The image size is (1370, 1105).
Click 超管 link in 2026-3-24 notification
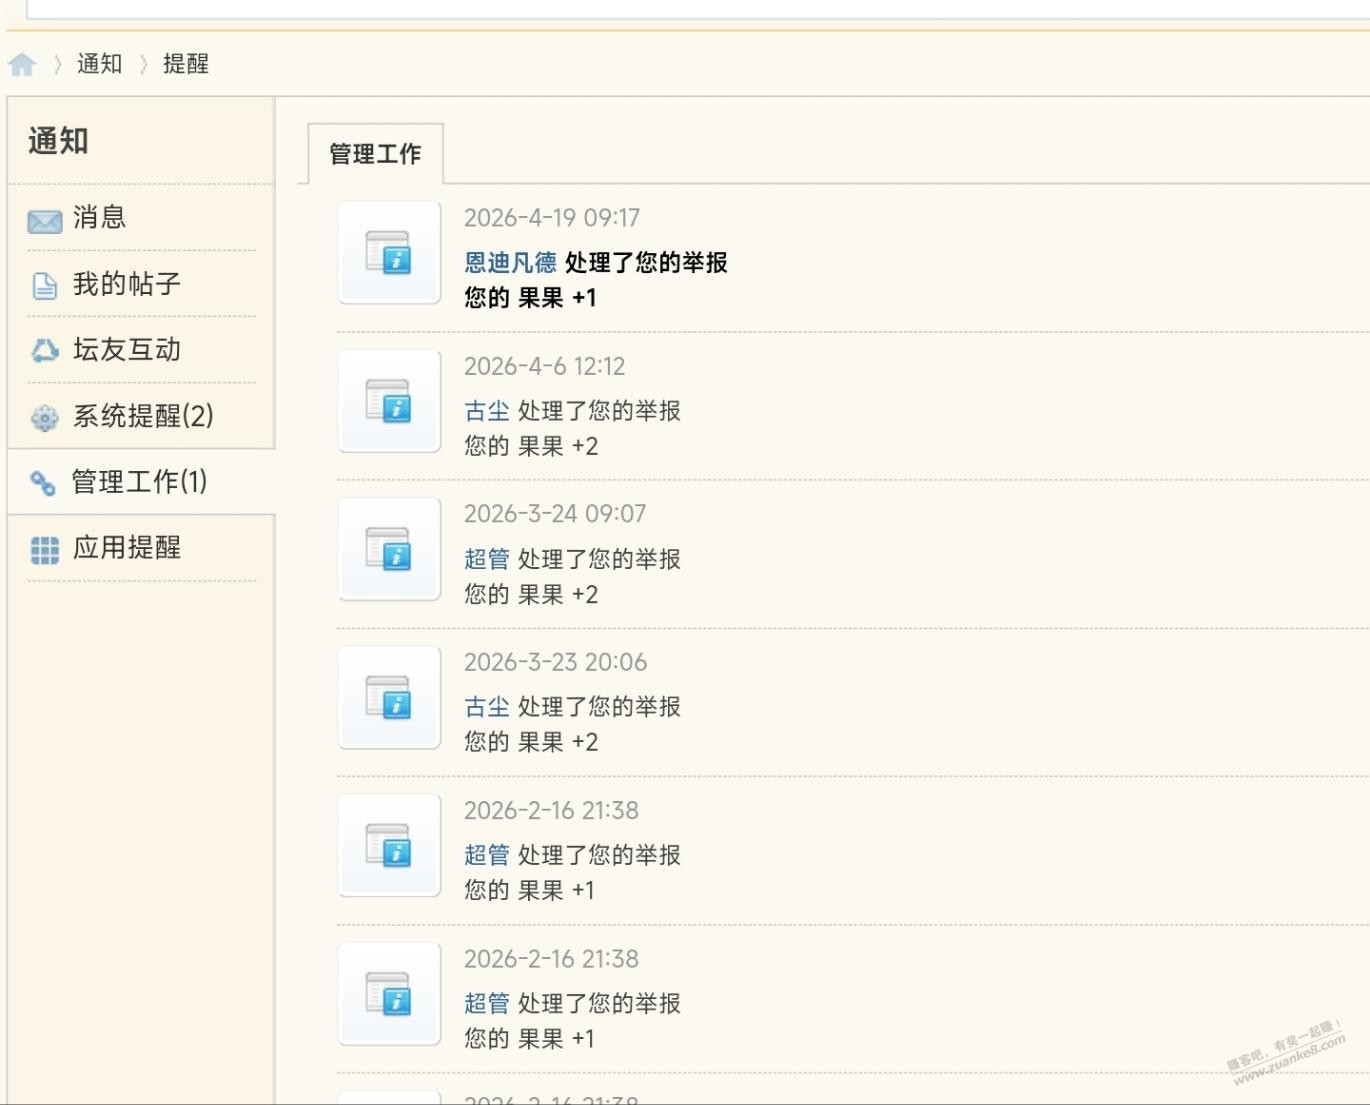coord(487,559)
